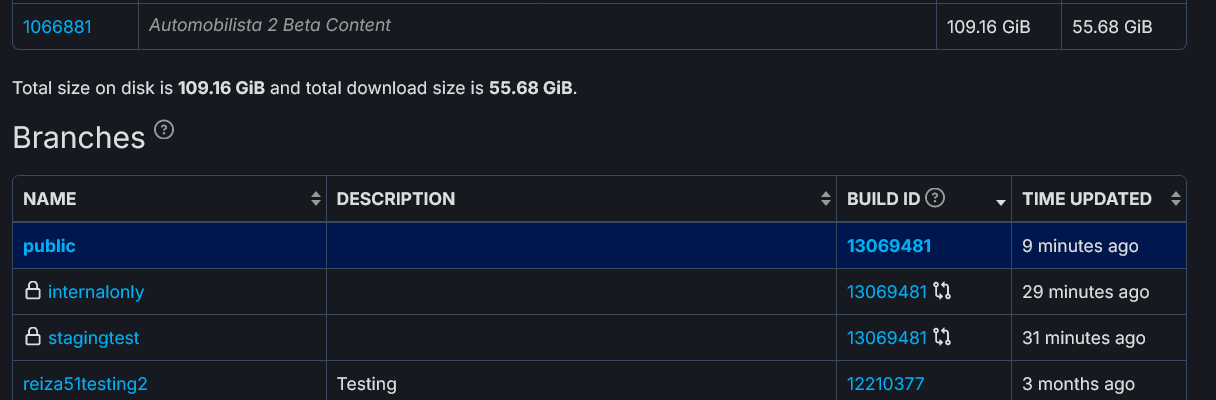Open build 13069481 in public row
The height and width of the screenshot is (400, 1216).
coord(889,246)
